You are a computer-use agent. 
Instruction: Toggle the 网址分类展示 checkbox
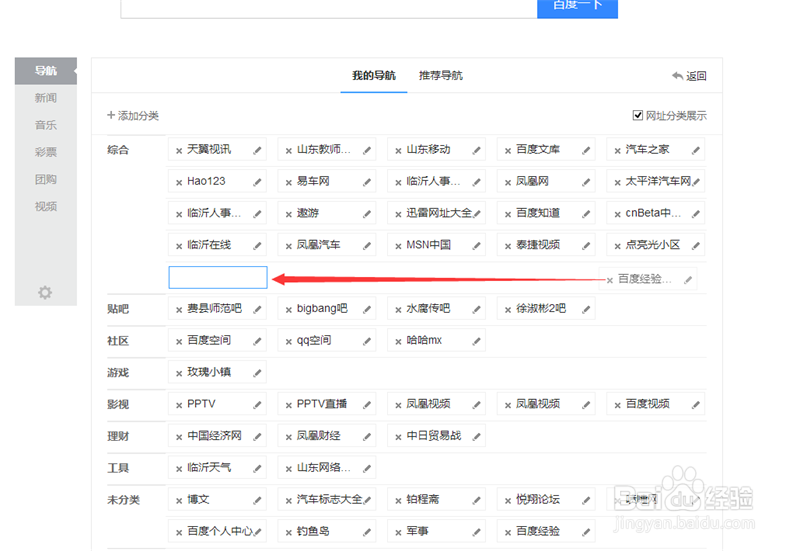coord(638,115)
